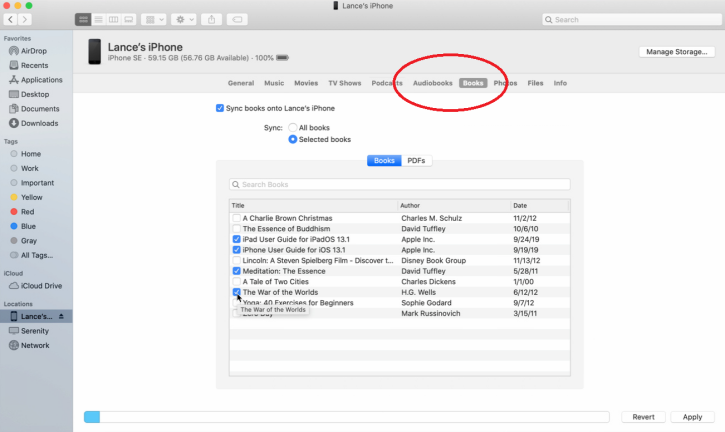Open All Tags in sidebar
725x432 pixels.
tap(36, 255)
